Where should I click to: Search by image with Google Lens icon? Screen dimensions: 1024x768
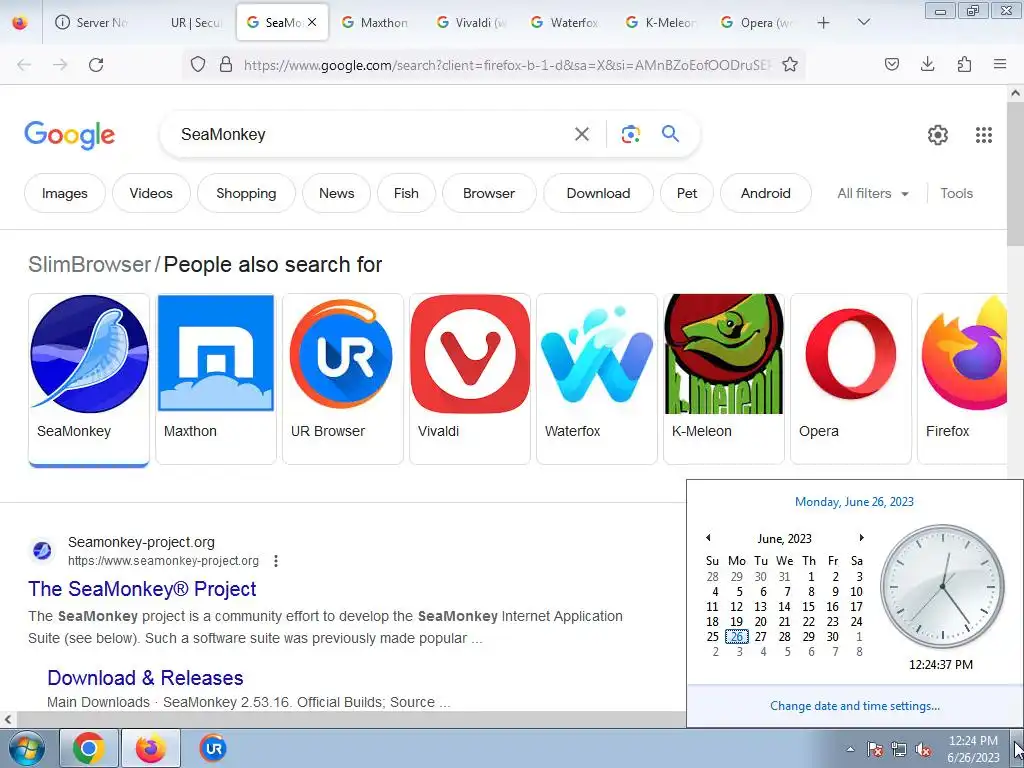pyautogui.click(x=630, y=134)
